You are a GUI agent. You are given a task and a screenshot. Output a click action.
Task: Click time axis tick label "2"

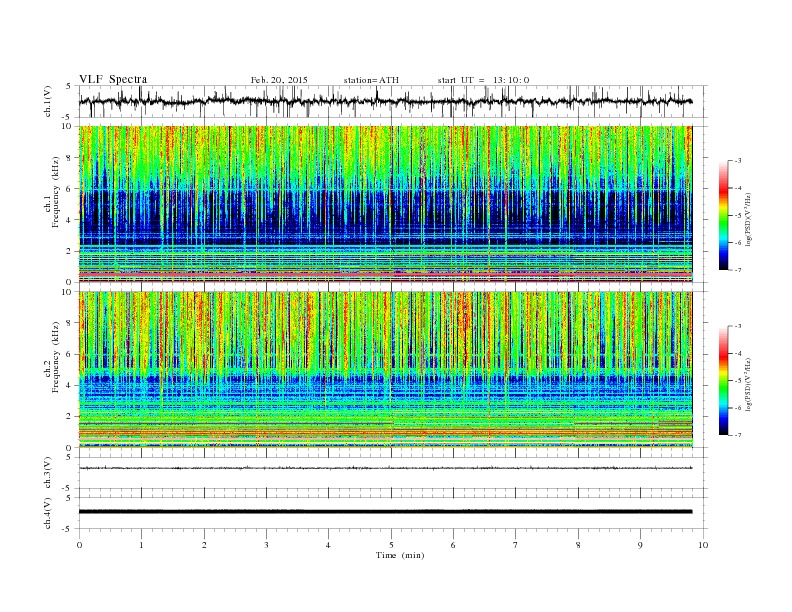[204, 545]
